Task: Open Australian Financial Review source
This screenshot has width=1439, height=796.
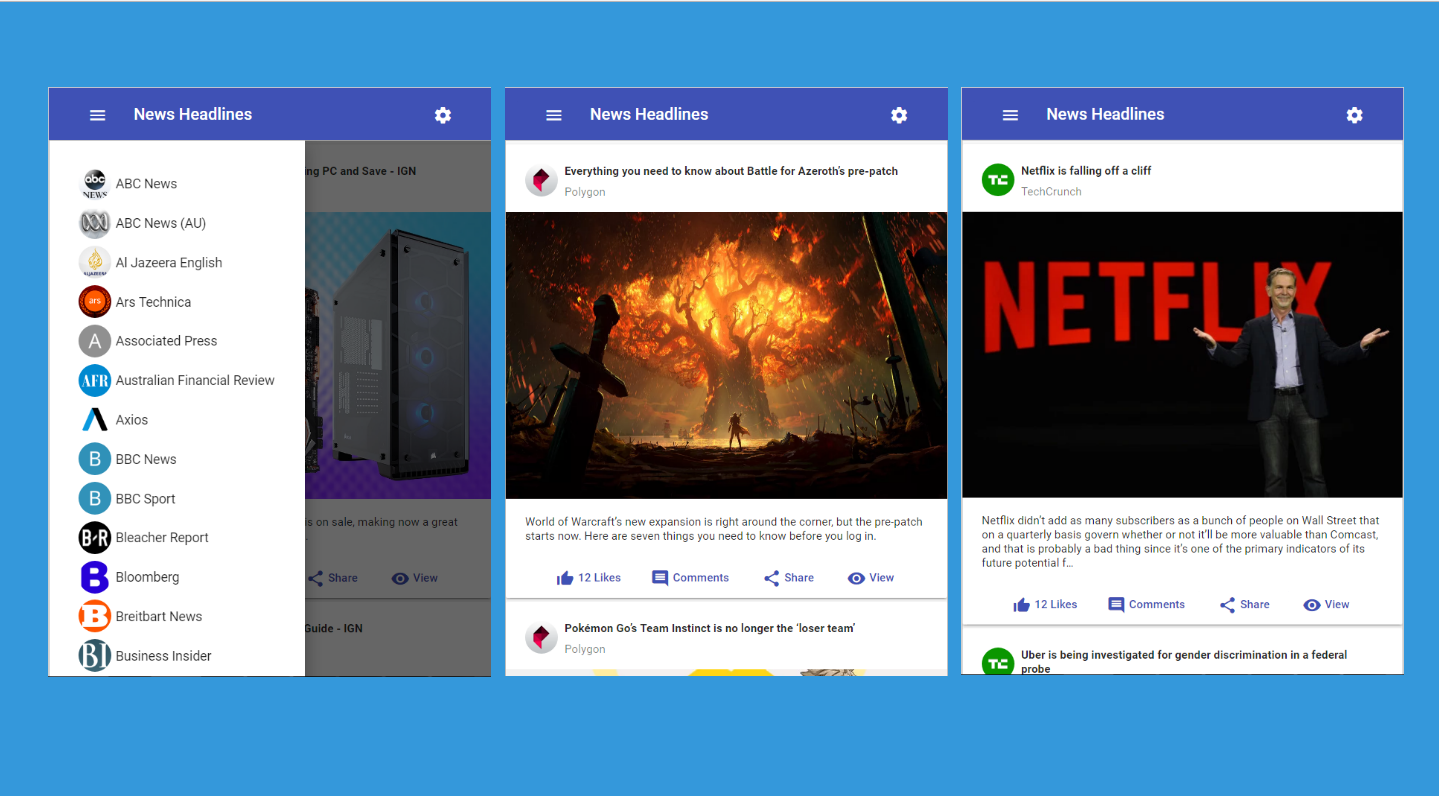Action: [194, 381]
